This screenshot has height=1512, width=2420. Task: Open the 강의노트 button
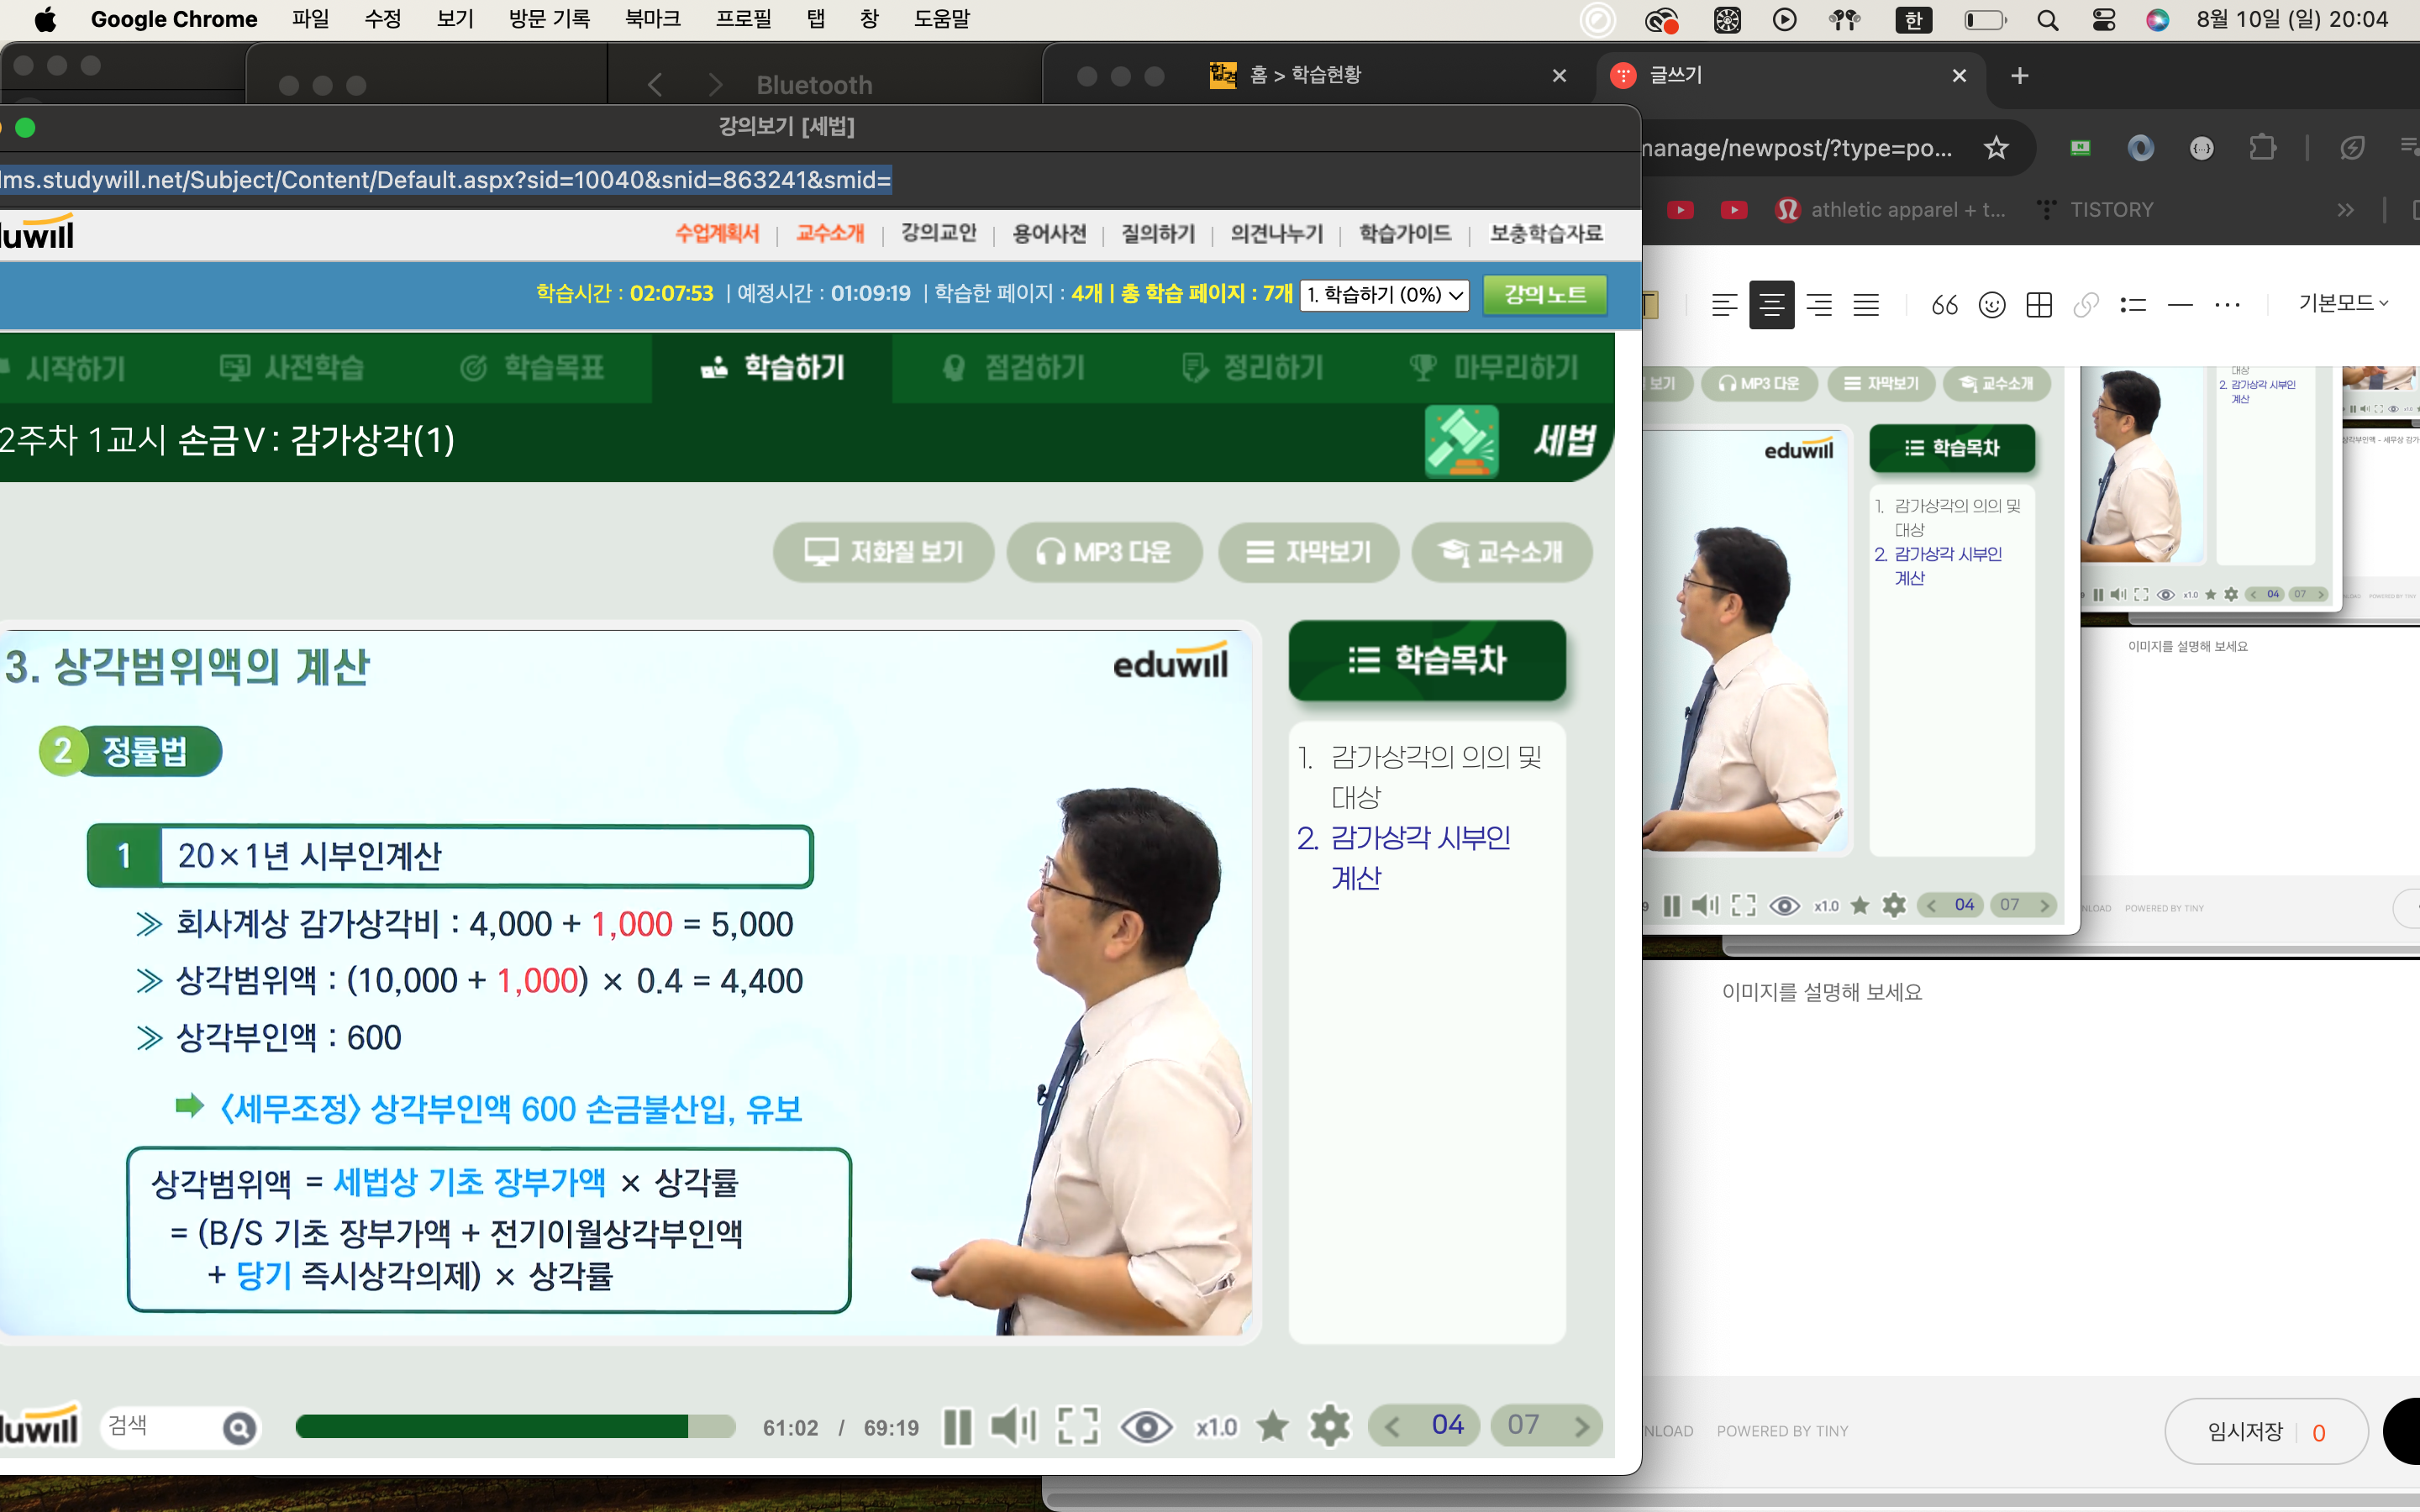1545,295
